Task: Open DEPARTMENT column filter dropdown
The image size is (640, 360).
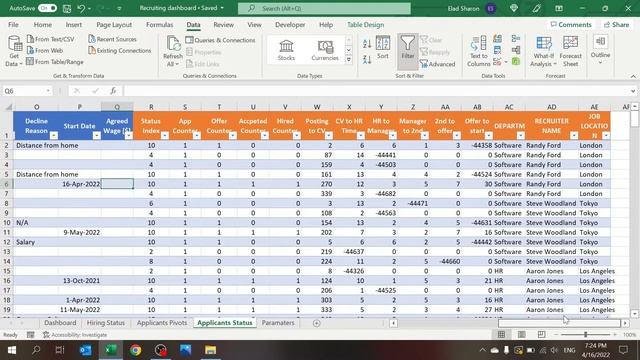Action: pyautogui.click(x=520, y=136)
